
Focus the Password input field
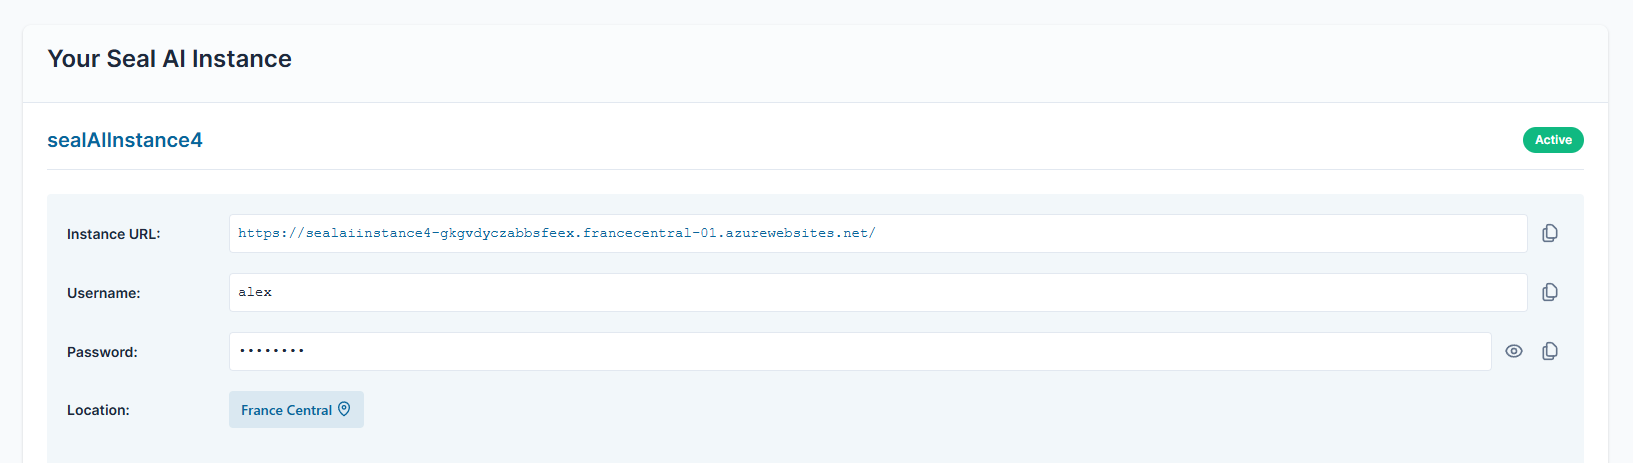point(860,351)
